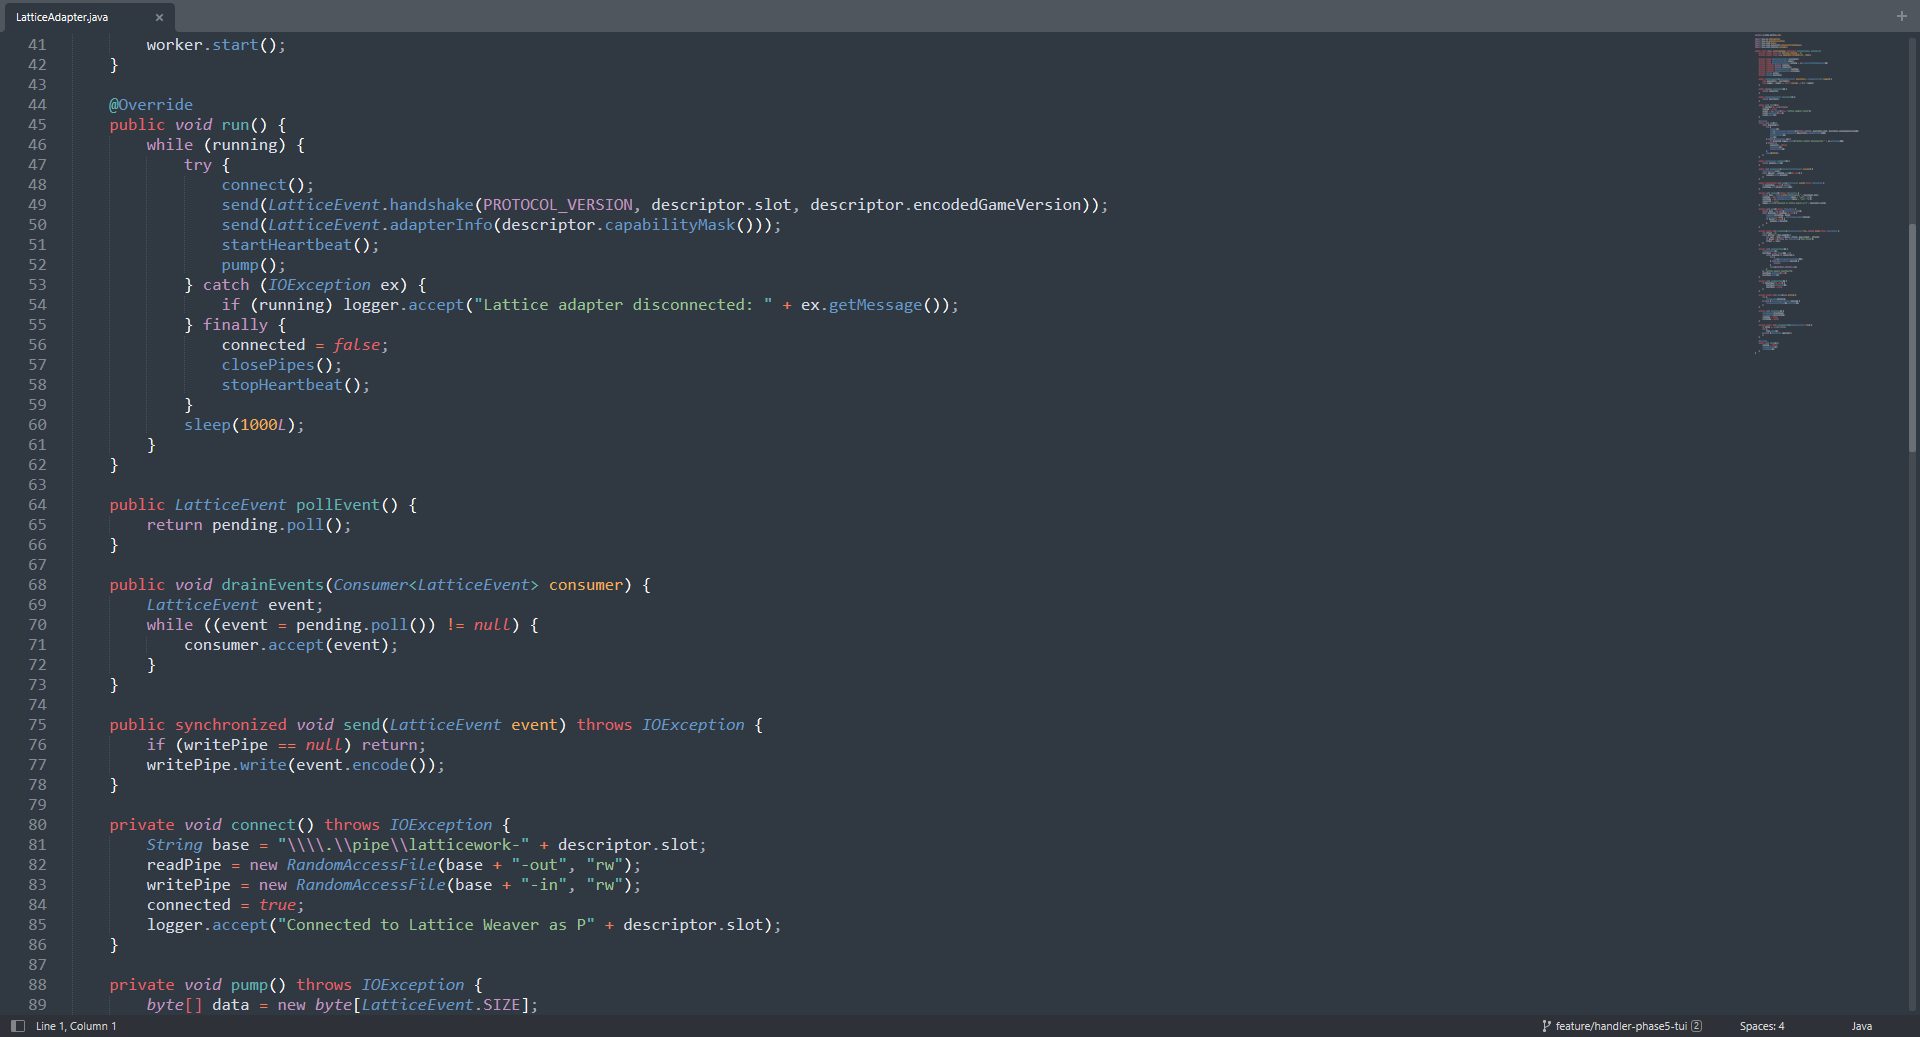
Task: Click "connect();" call on line 48
Action: tap(268, 185)
